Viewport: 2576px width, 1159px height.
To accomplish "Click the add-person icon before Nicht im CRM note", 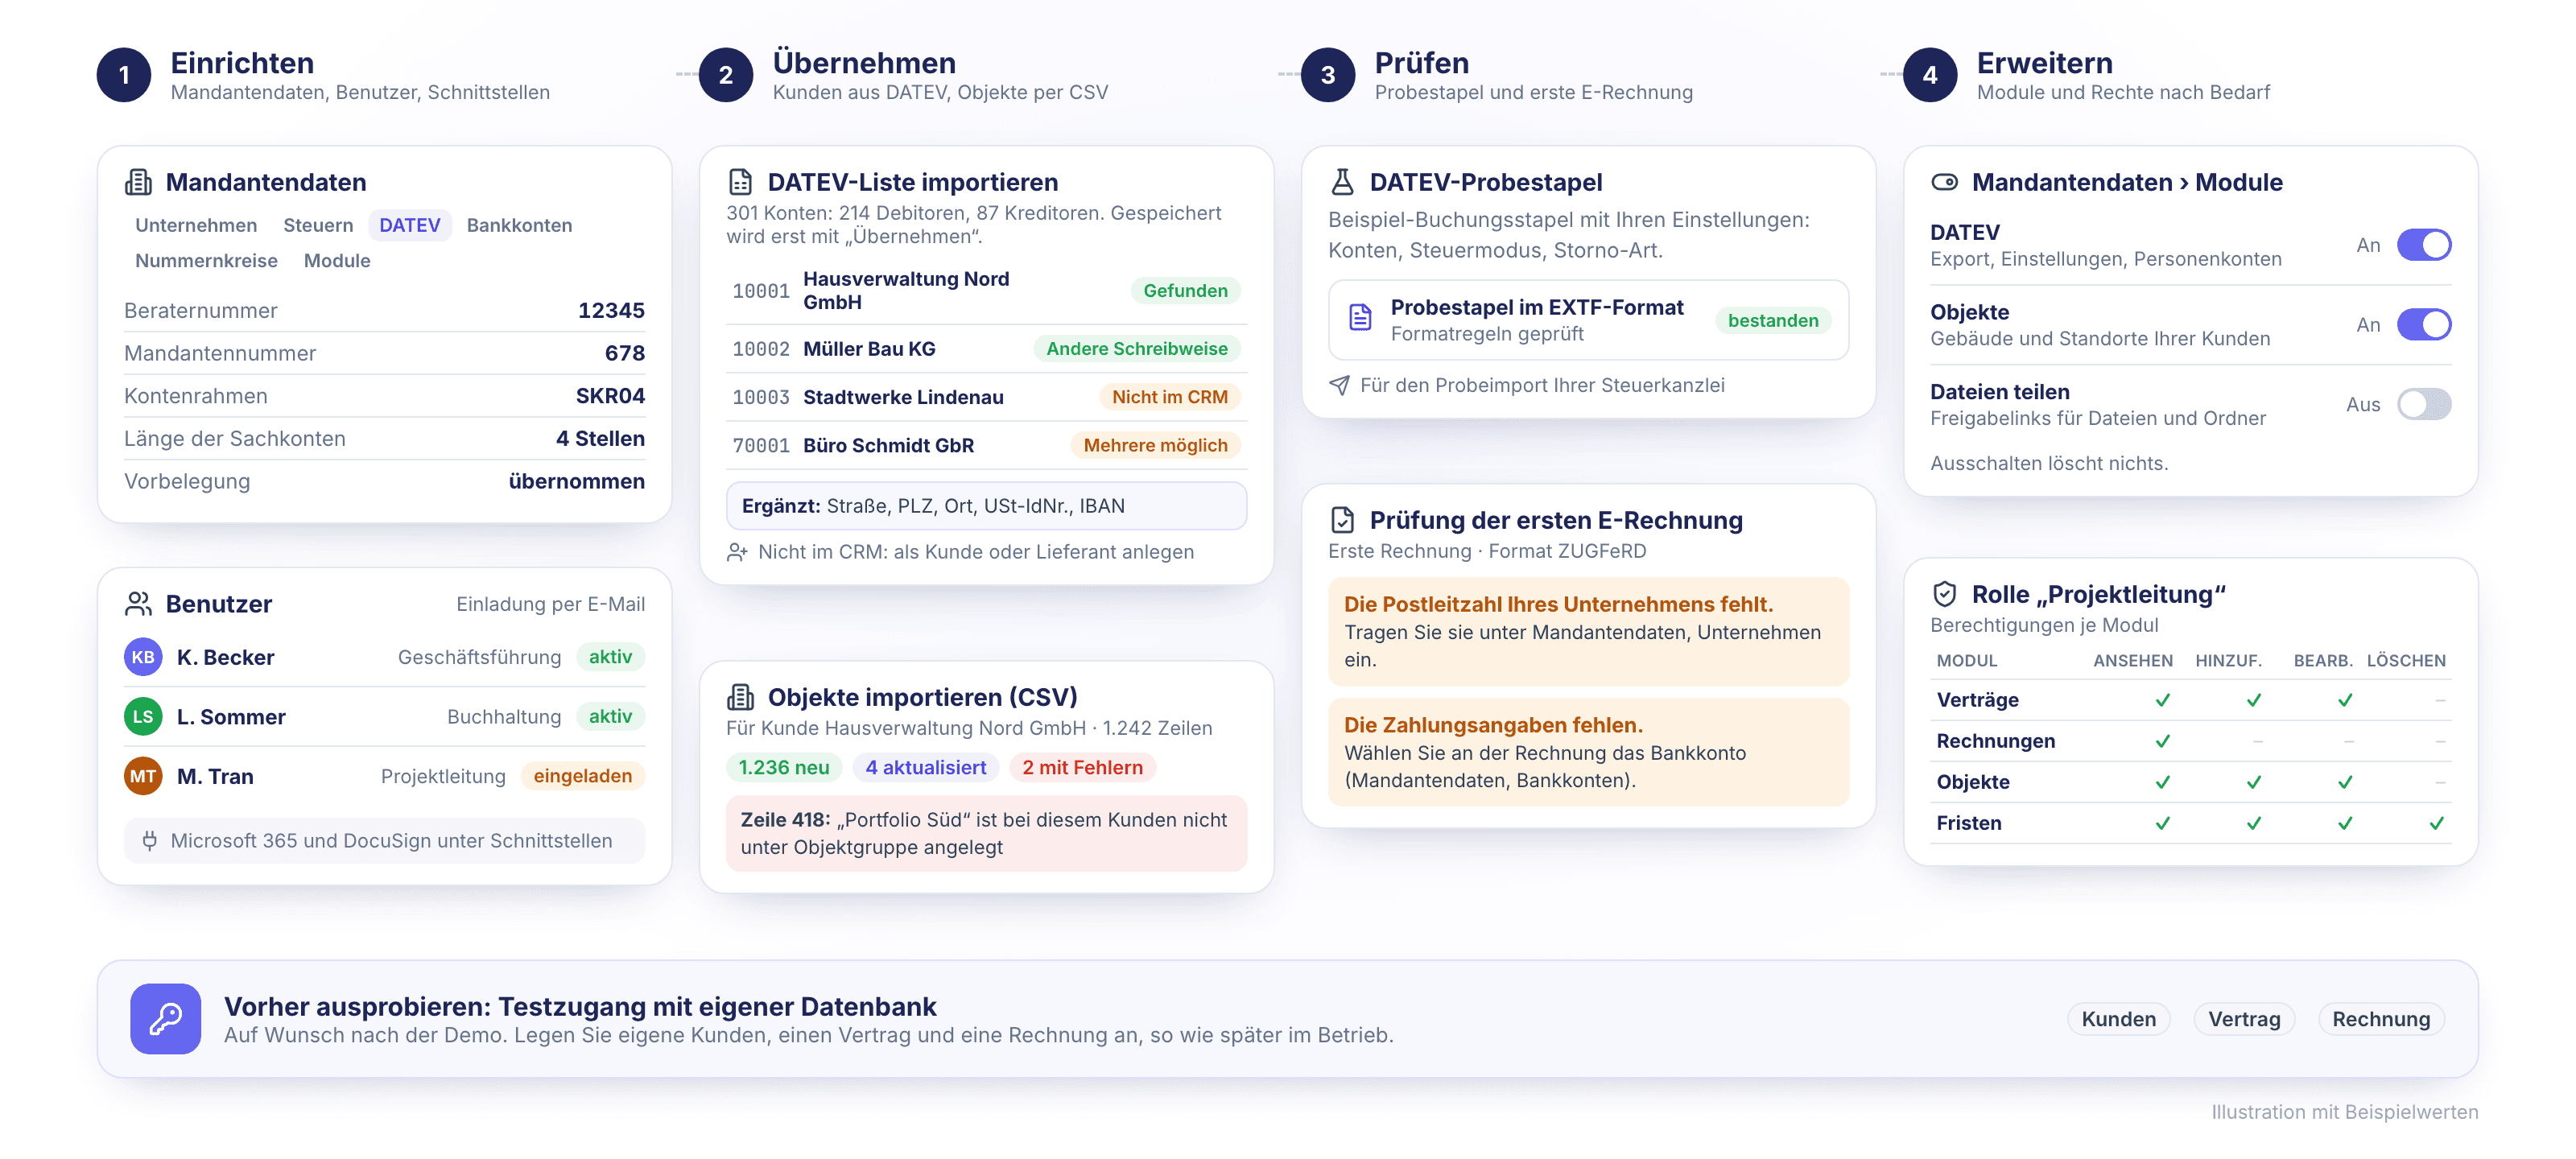I will 737,552.
